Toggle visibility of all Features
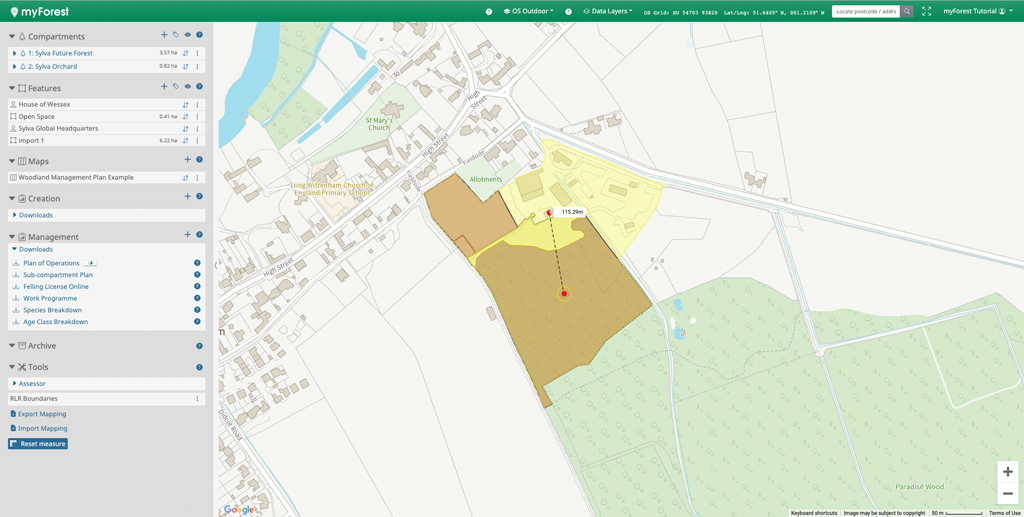The width and height of the screenshot is (1024, 517). pyautogui.click(x=187, y=87)
